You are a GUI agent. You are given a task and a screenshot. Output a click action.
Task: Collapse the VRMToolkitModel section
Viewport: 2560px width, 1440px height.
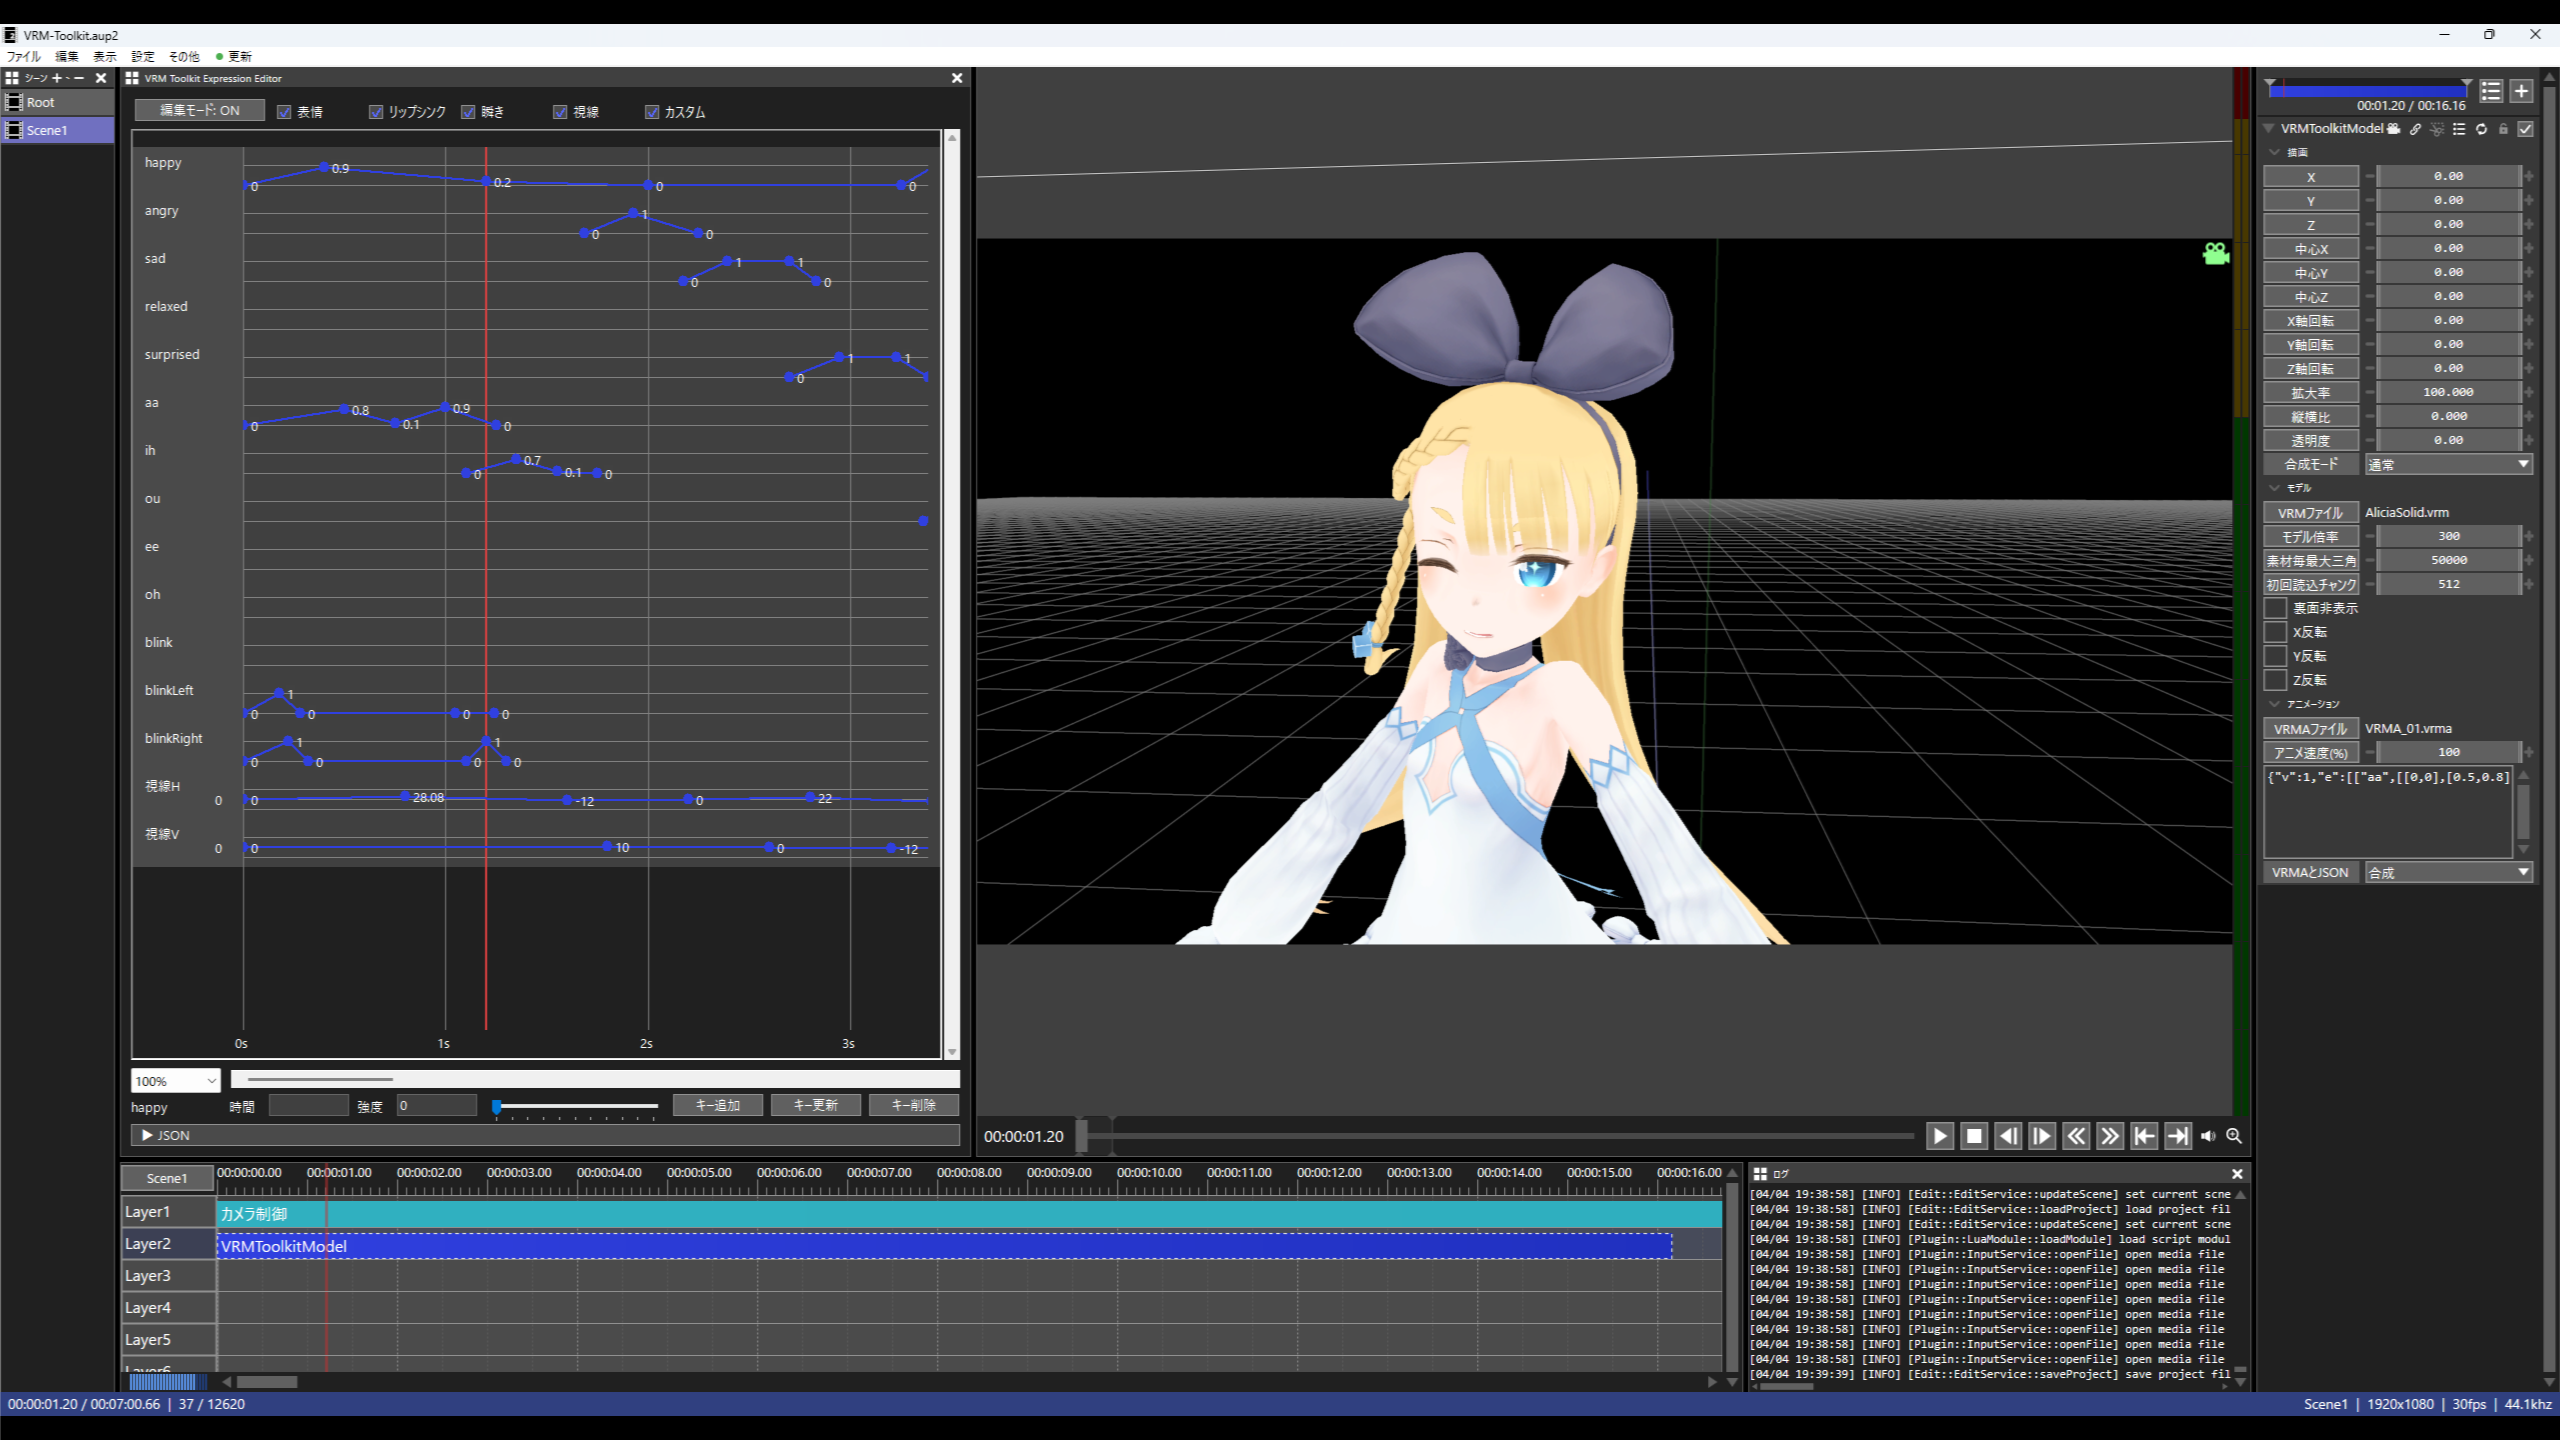click(x=2270, y=129)
